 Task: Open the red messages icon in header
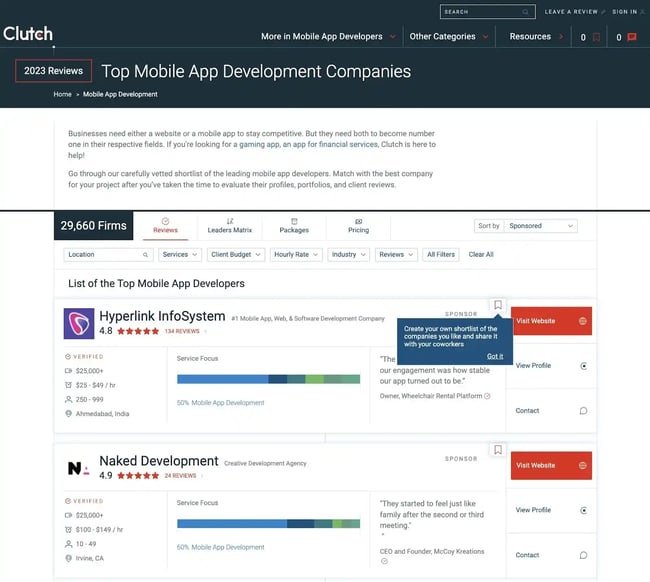tap(631, 37)
